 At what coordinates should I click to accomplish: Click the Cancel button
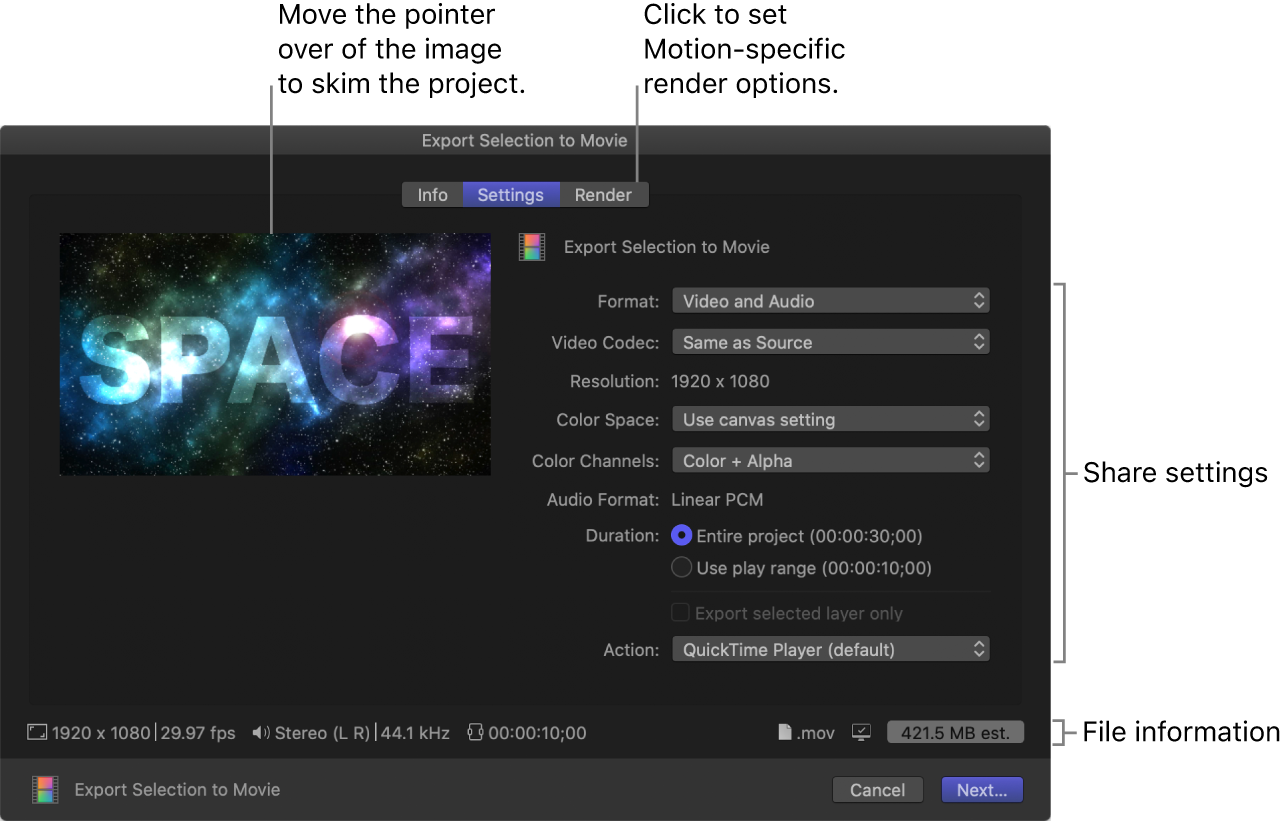[x=877, y=789]
